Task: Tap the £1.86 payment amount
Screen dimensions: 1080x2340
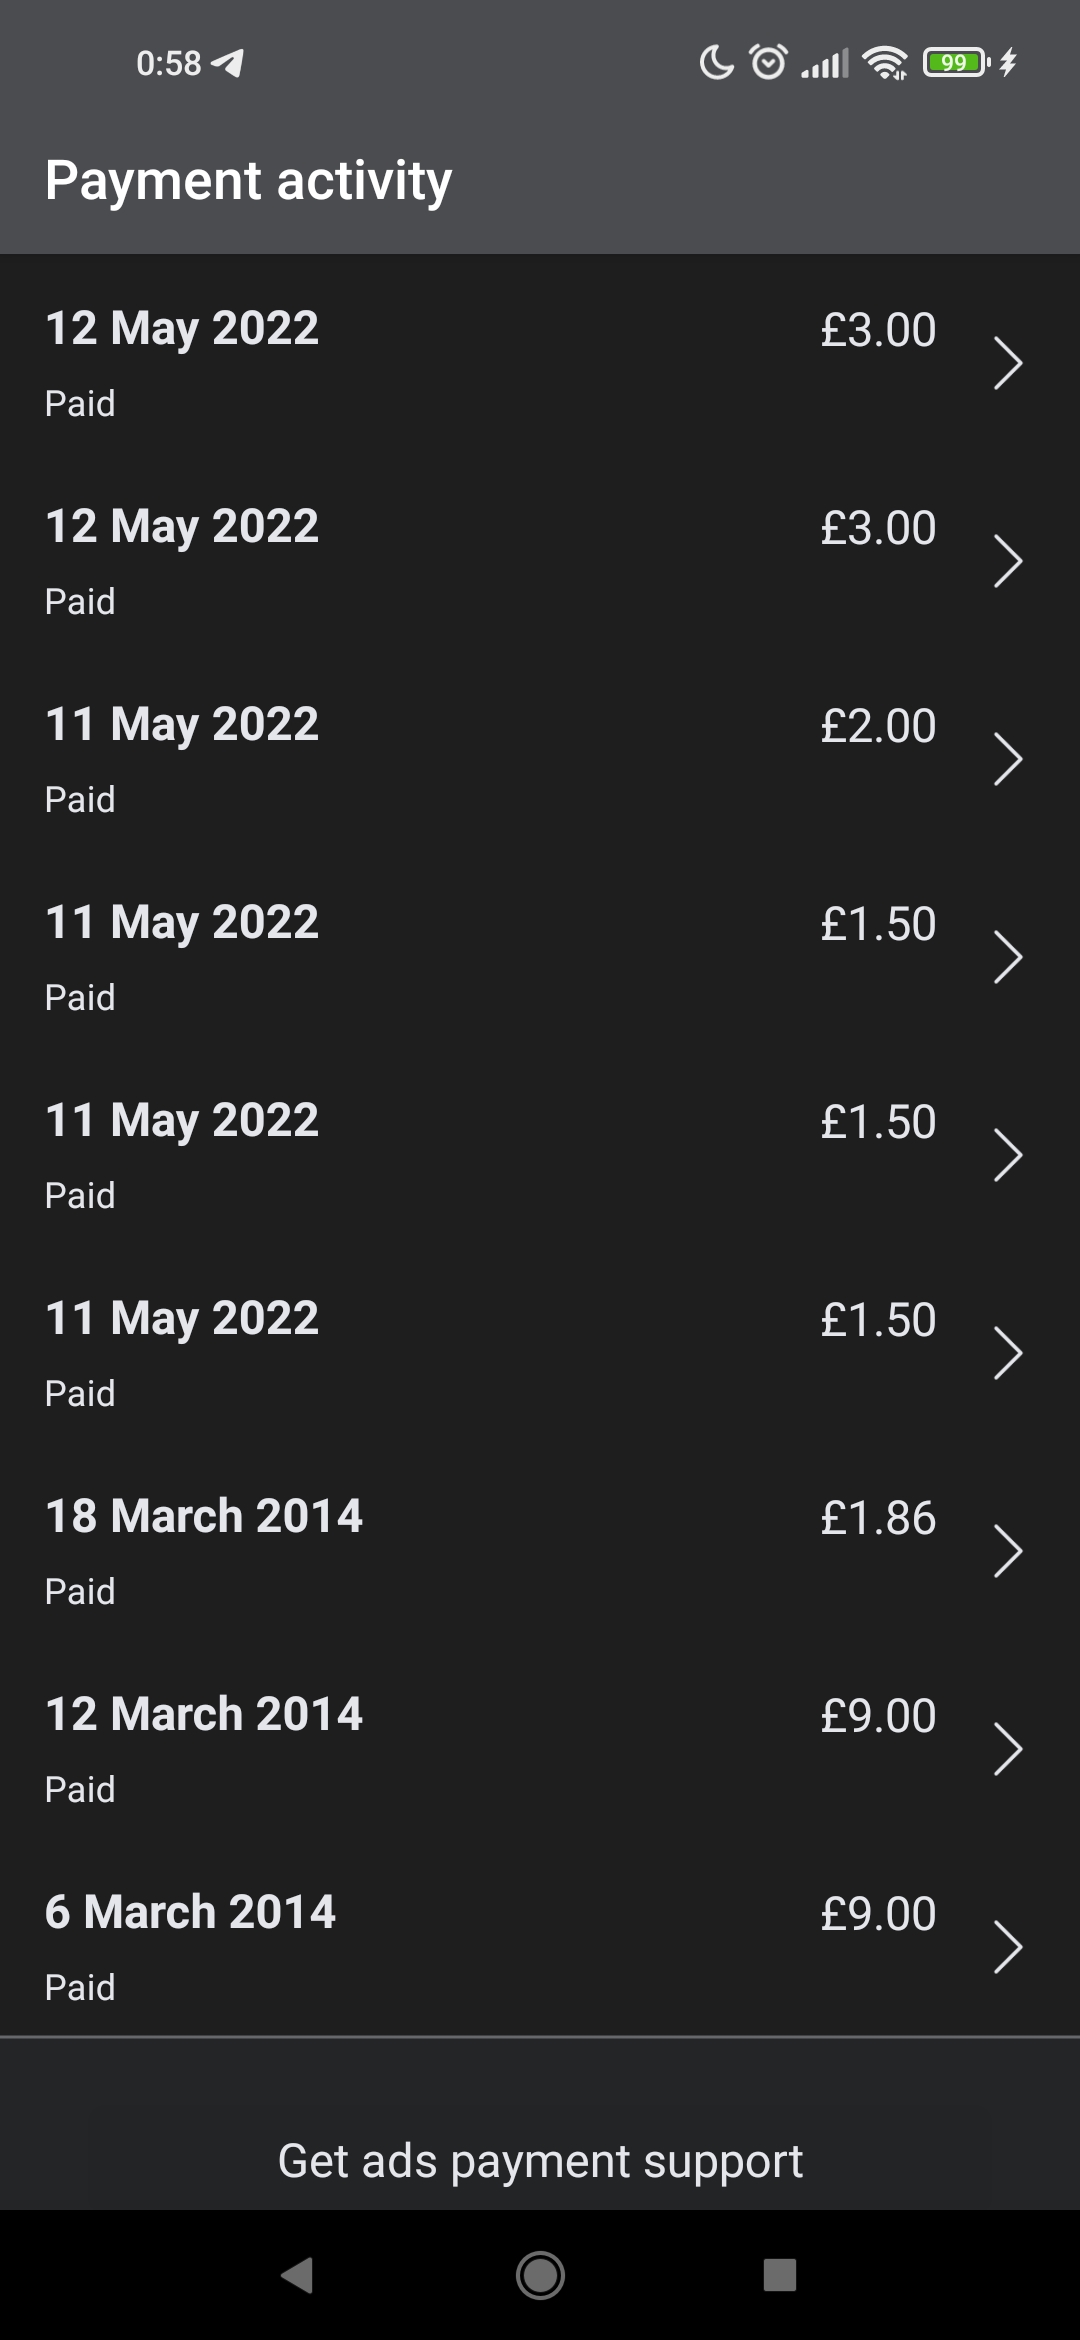Action: pyautogui.click(x=878, y=1518)
